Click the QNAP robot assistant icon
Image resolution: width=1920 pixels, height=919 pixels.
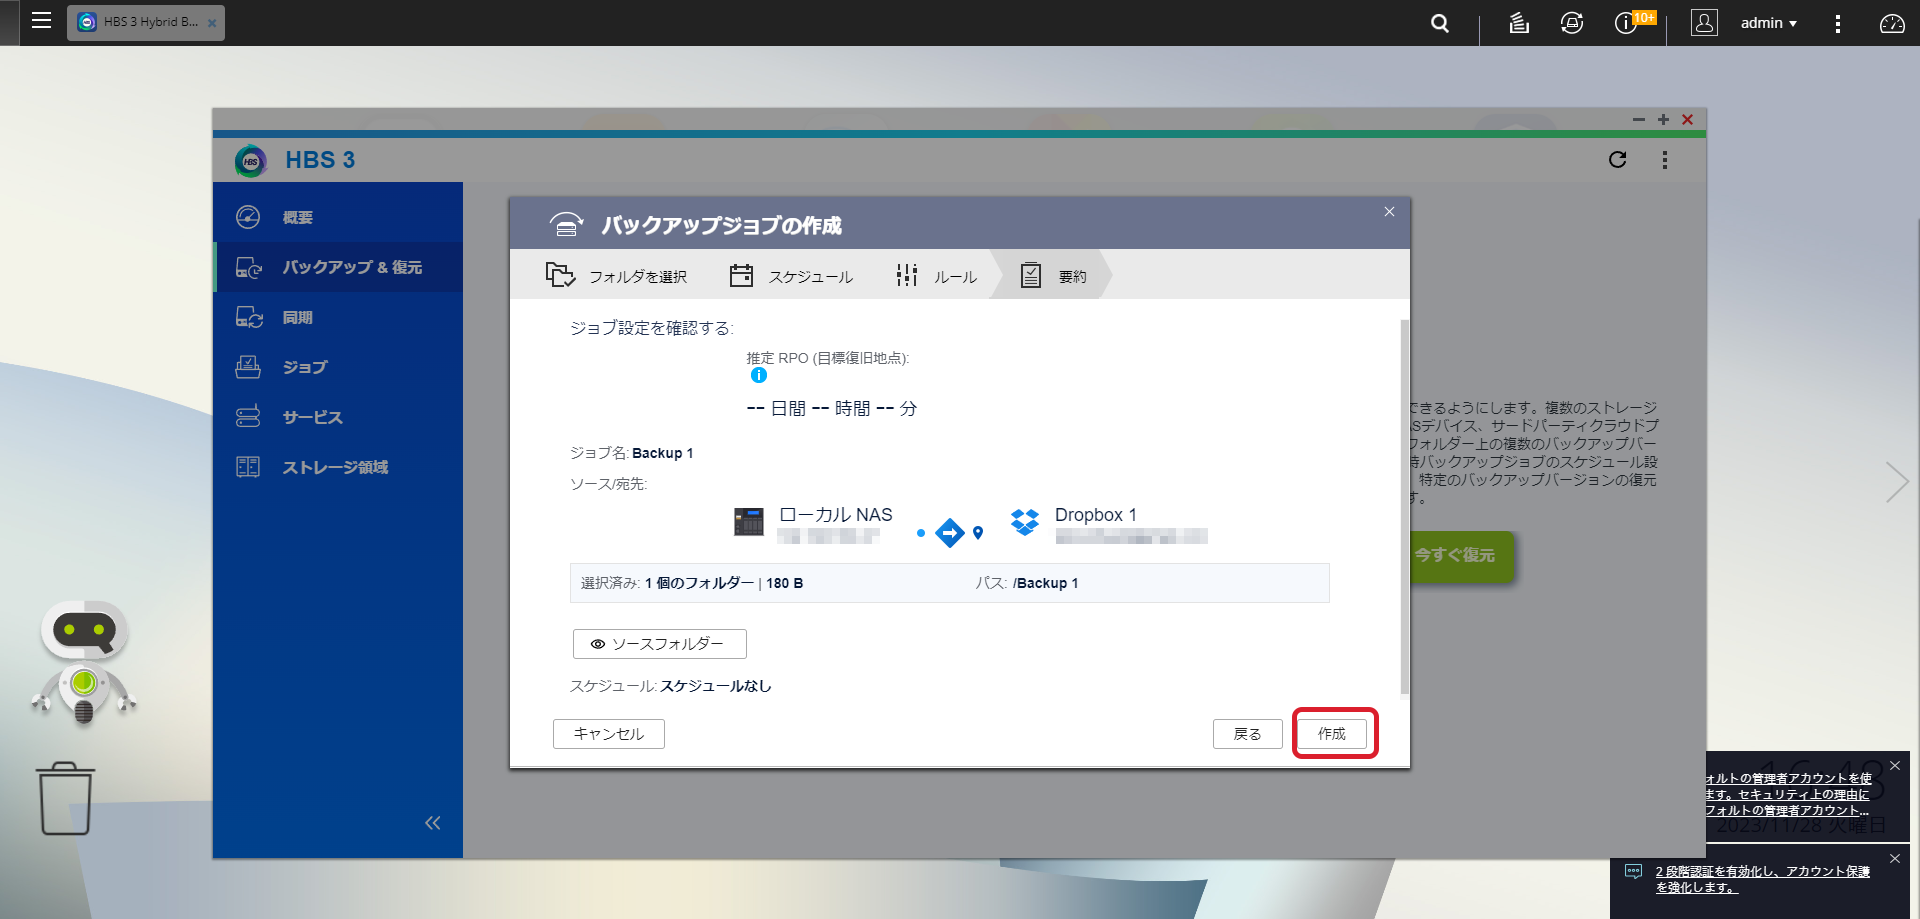[84, 663]
